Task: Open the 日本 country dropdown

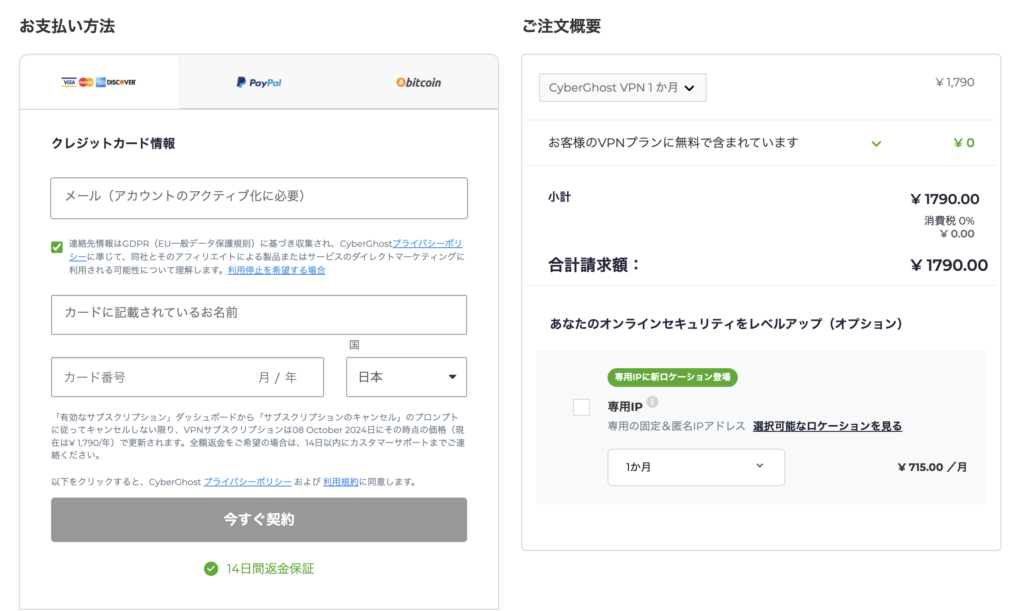Action: tap(406, 377)
